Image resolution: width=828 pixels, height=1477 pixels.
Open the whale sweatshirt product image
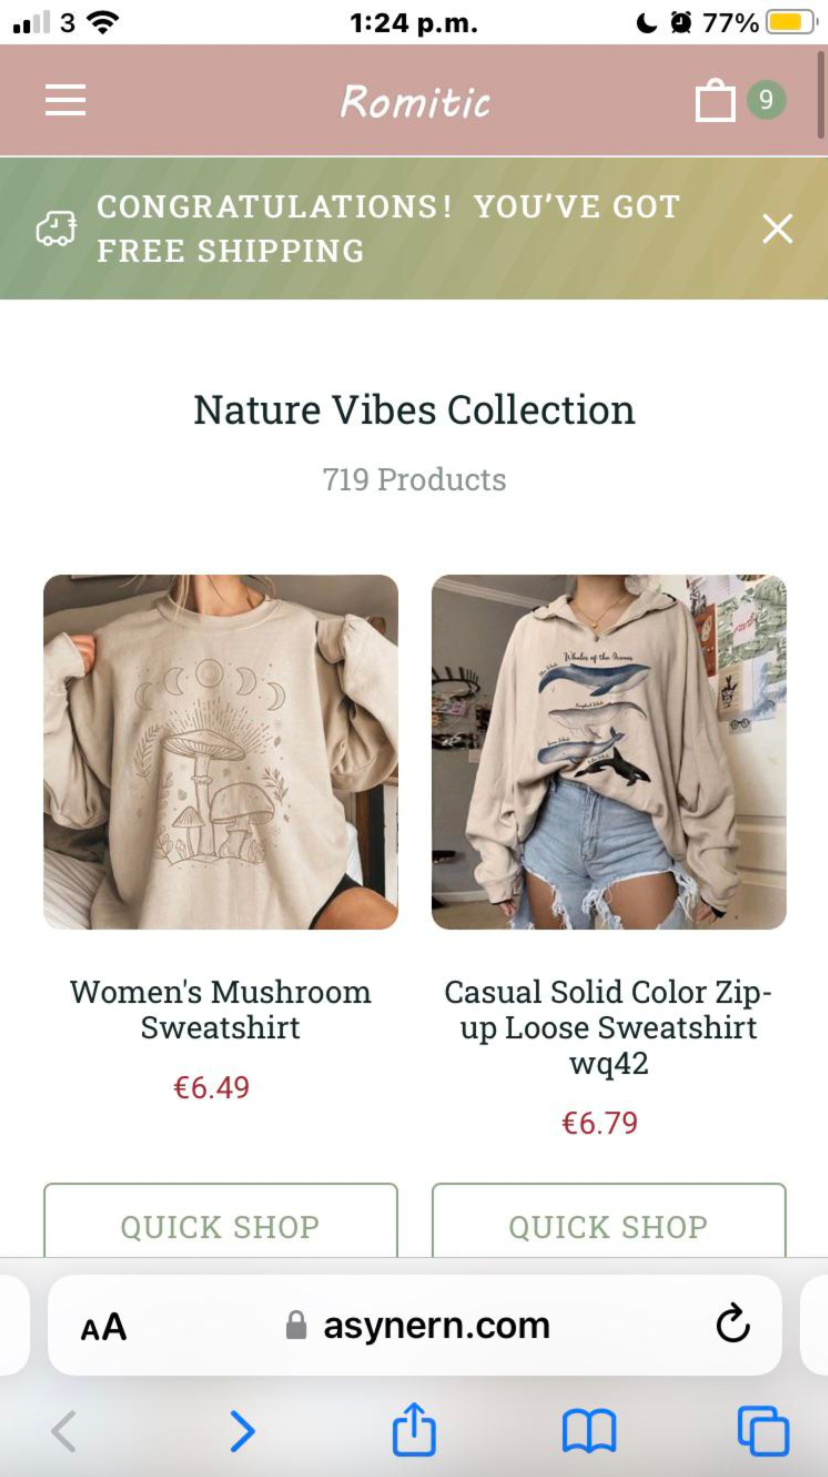pos(609,752)
